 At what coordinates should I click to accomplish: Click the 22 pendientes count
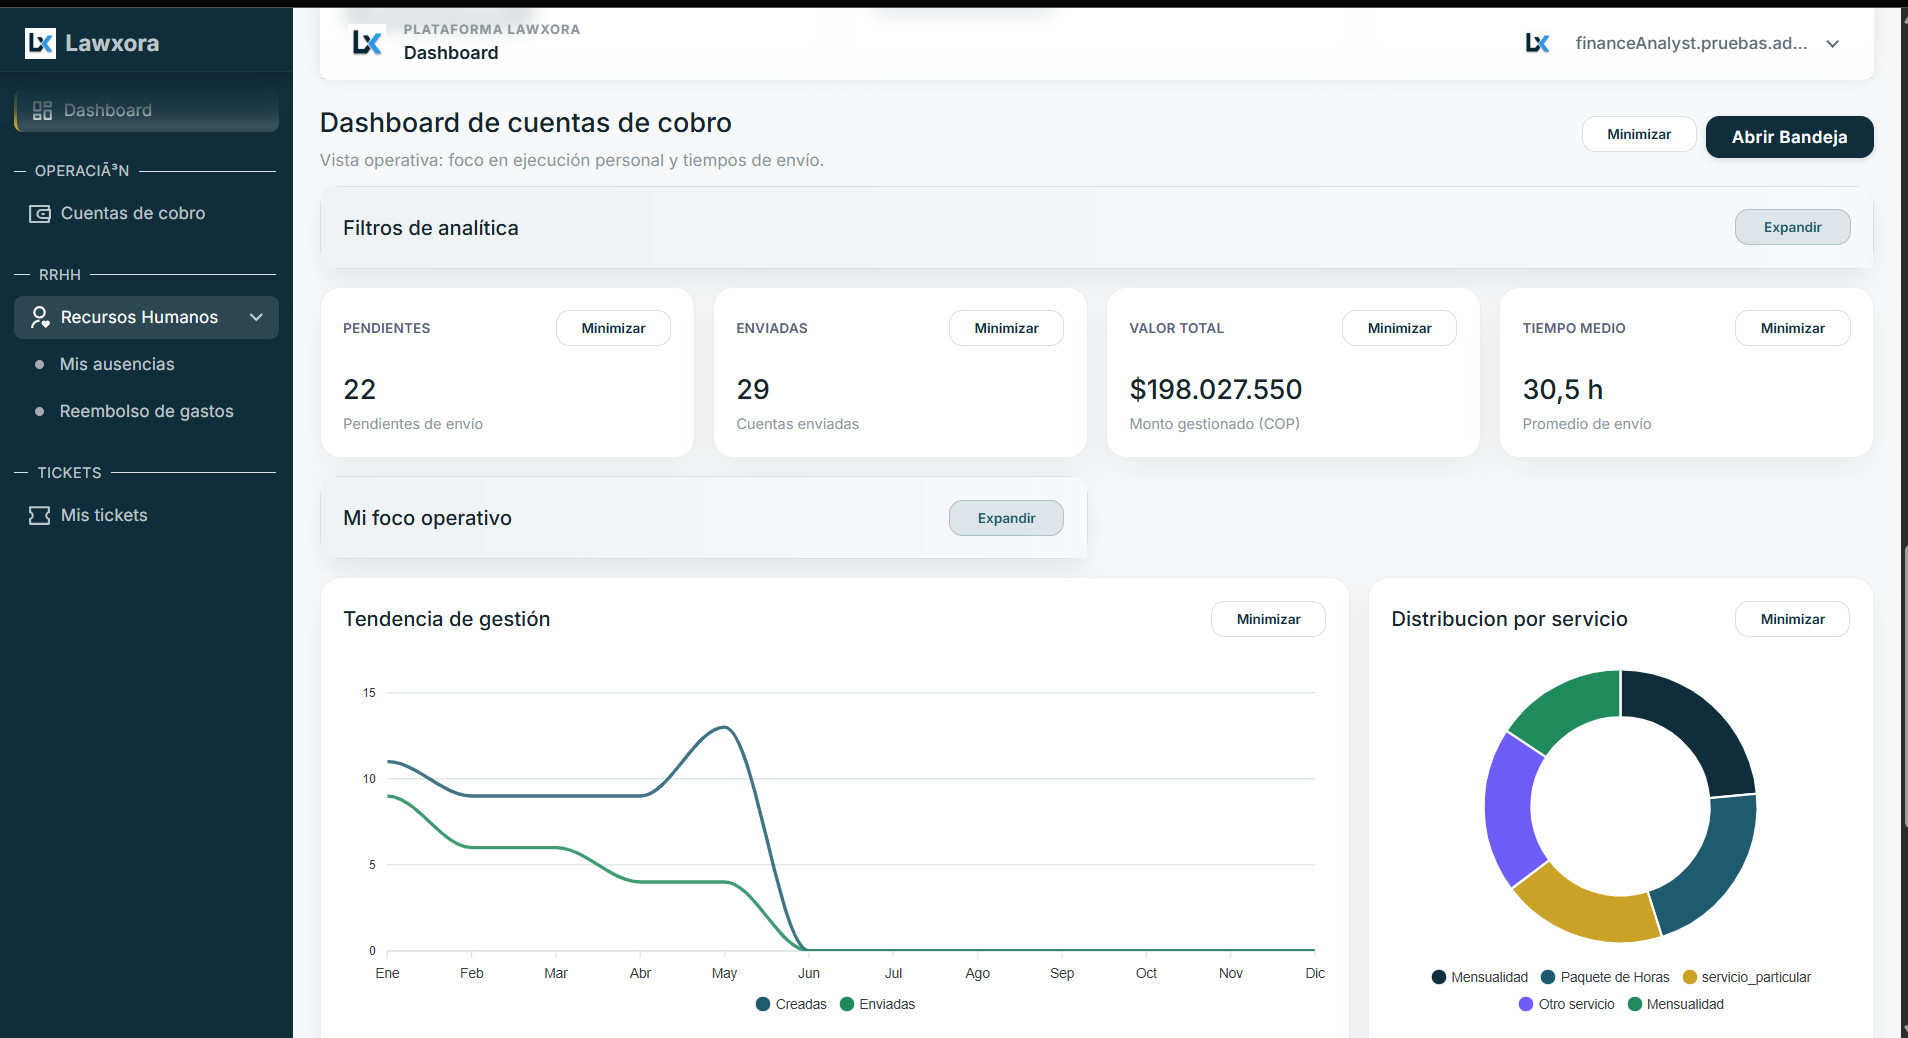pyautogui.click(x=359, y=389)
